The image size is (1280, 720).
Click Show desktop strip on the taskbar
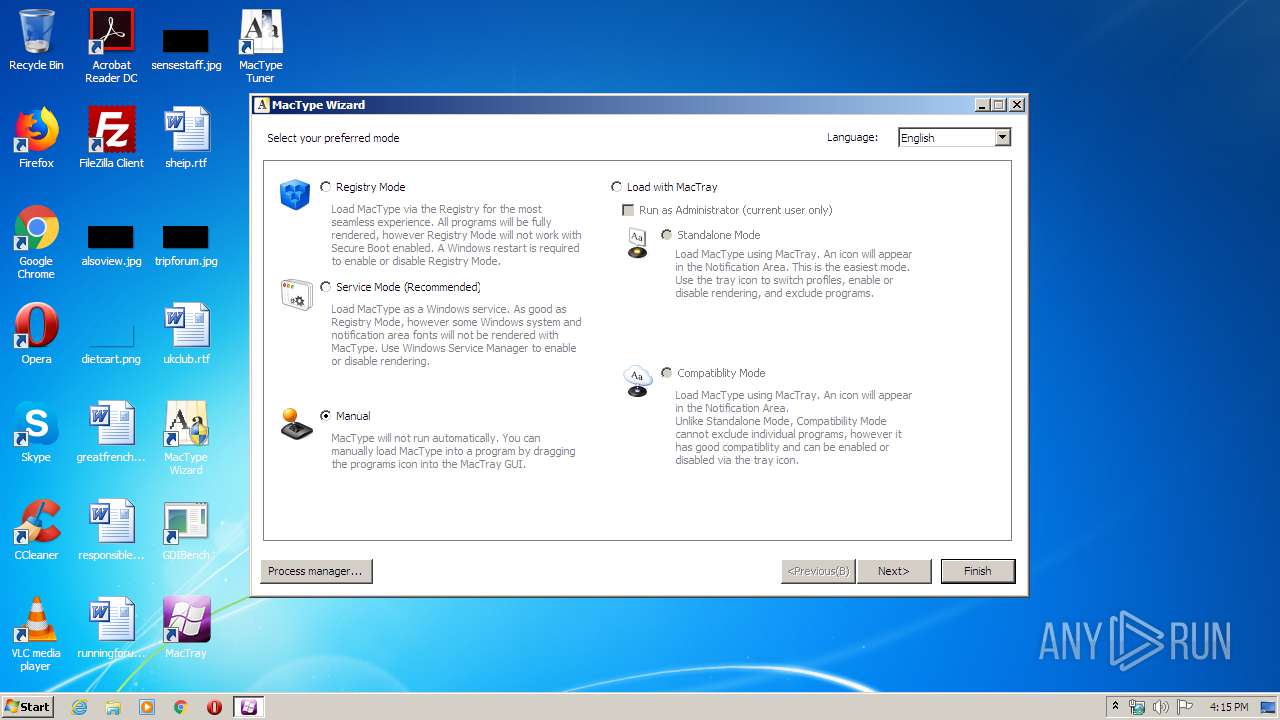point(1270,707)
